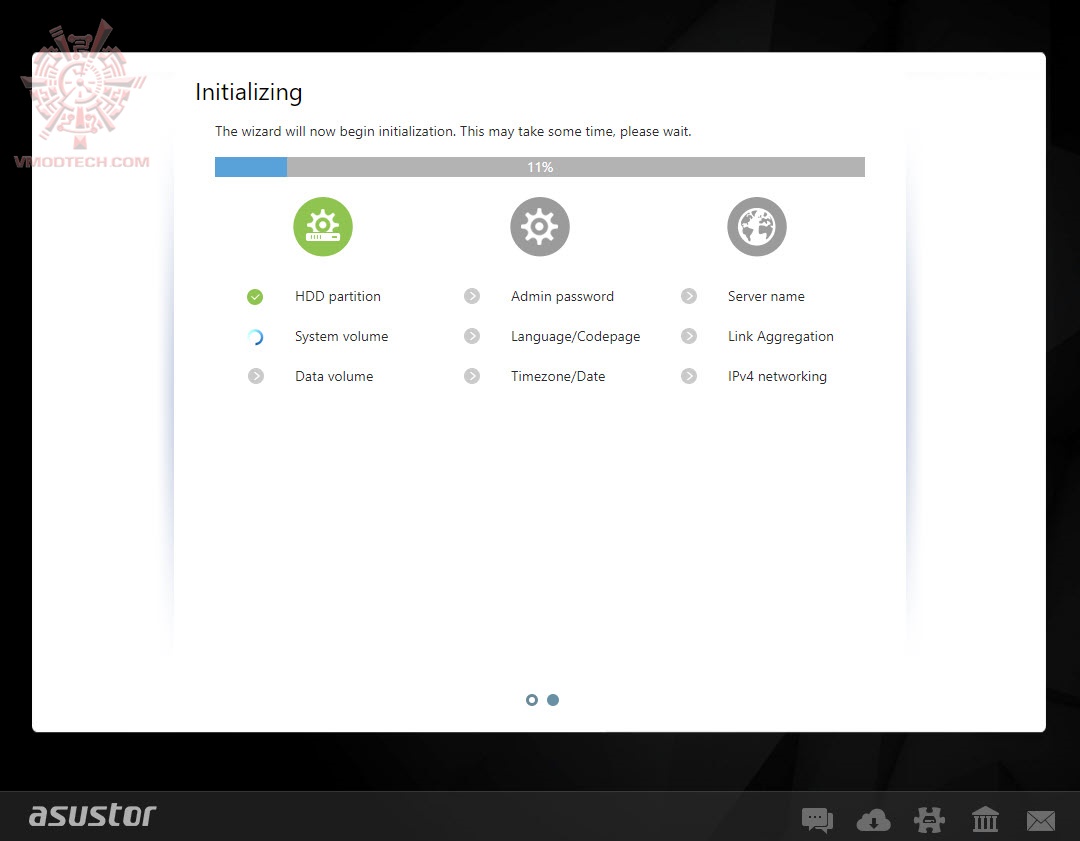Viewport: 1080px width, 841px height.
Task: Open the mail envelope icon in footer
Action: coord(1041,821)
